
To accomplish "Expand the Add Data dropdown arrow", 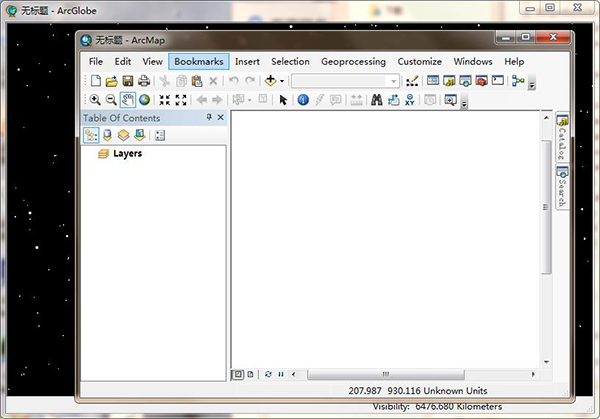I will (x=282, y=80).
